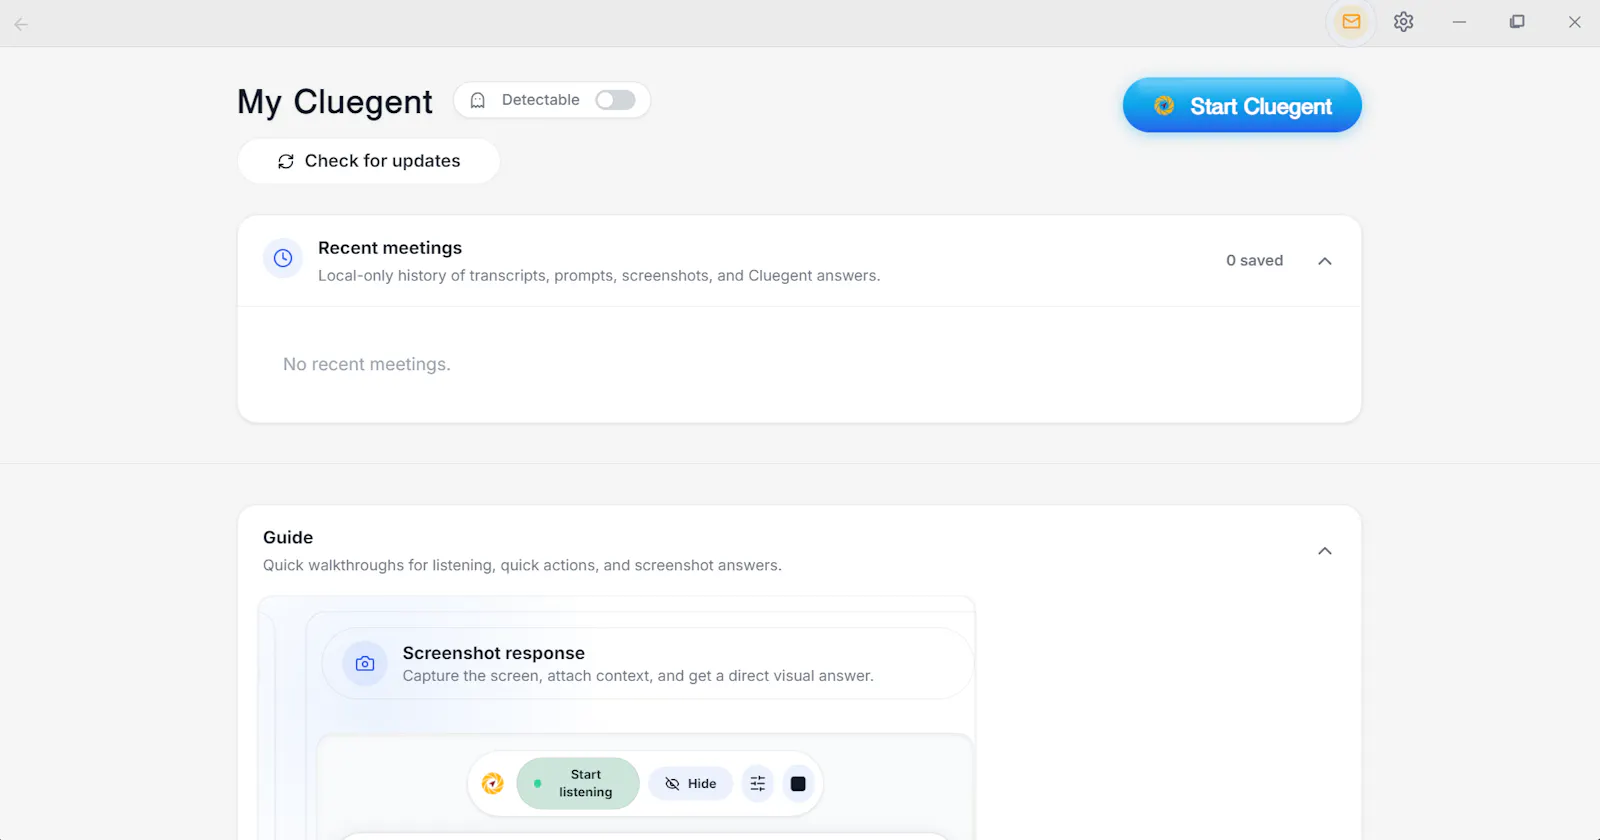Click the Cluegent logo in guide toolbar
1600x840 pixels.
pos(492,784)
